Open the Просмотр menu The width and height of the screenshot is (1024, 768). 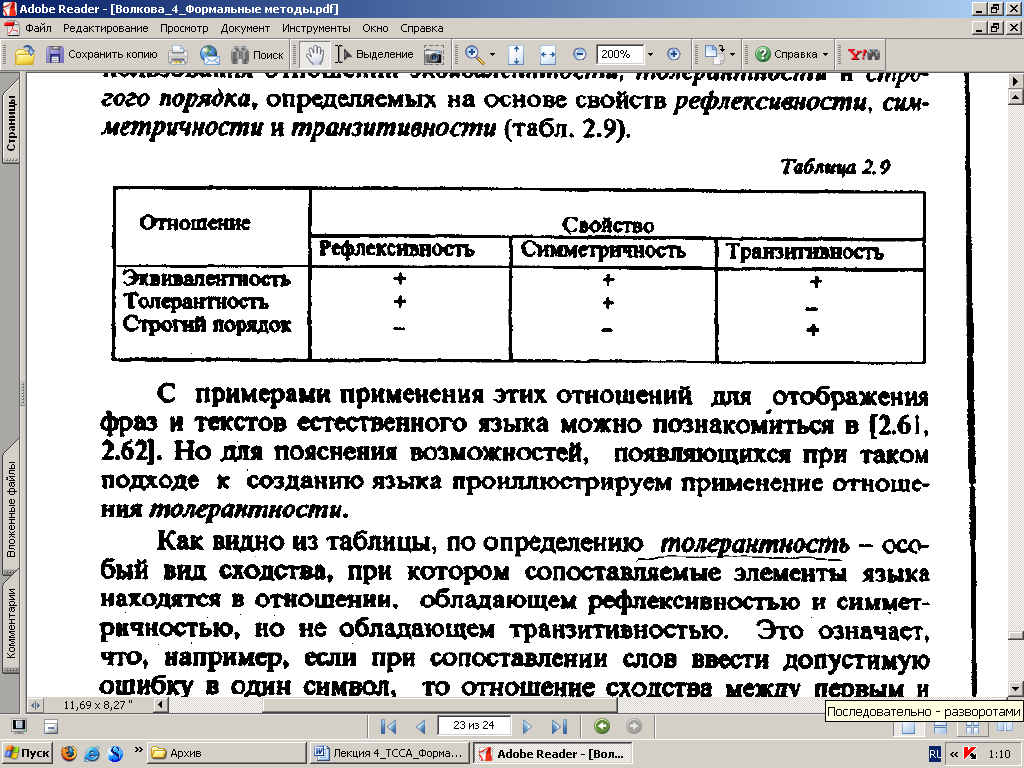(184, 28)
